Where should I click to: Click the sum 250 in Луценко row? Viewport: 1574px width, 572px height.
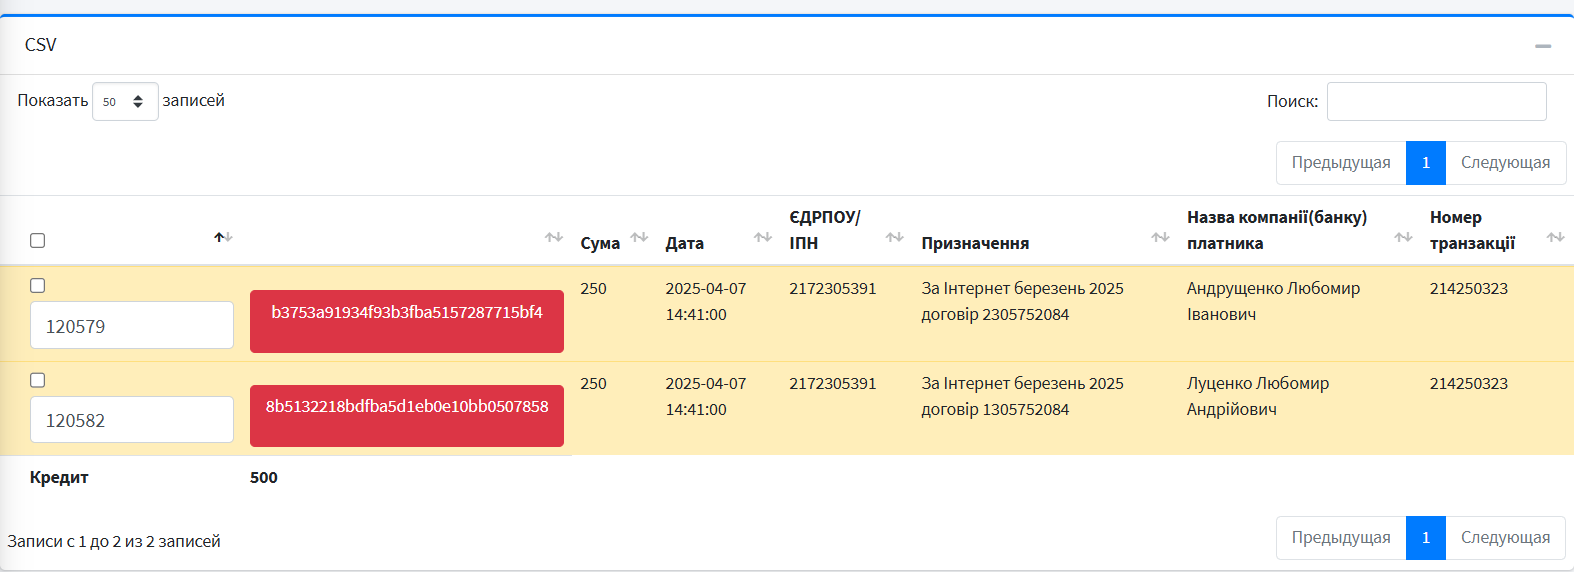pos(593,383)
